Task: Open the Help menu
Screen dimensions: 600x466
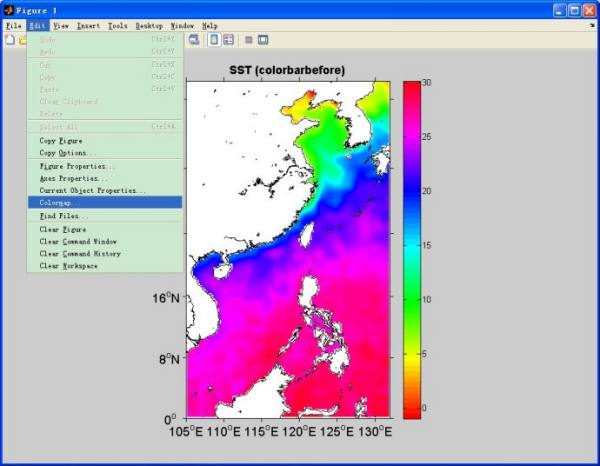Action: pos(209,25)
